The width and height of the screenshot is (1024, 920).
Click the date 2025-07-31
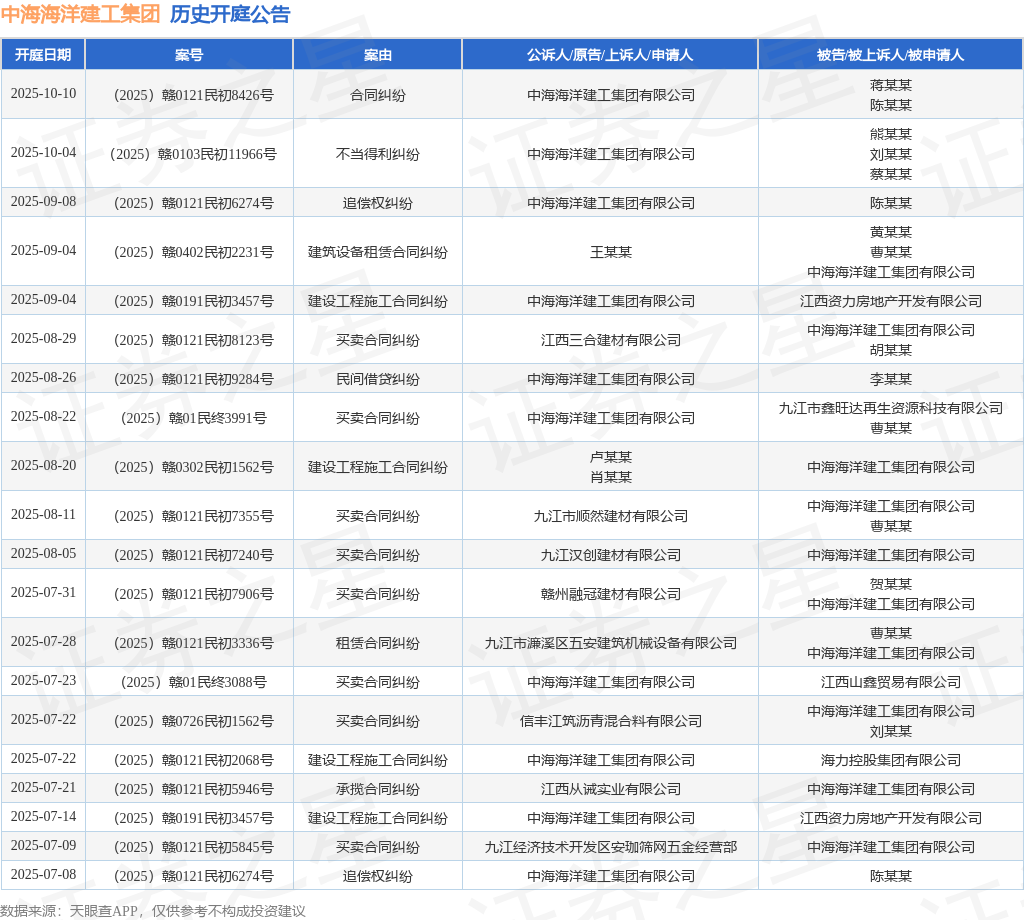43,592
